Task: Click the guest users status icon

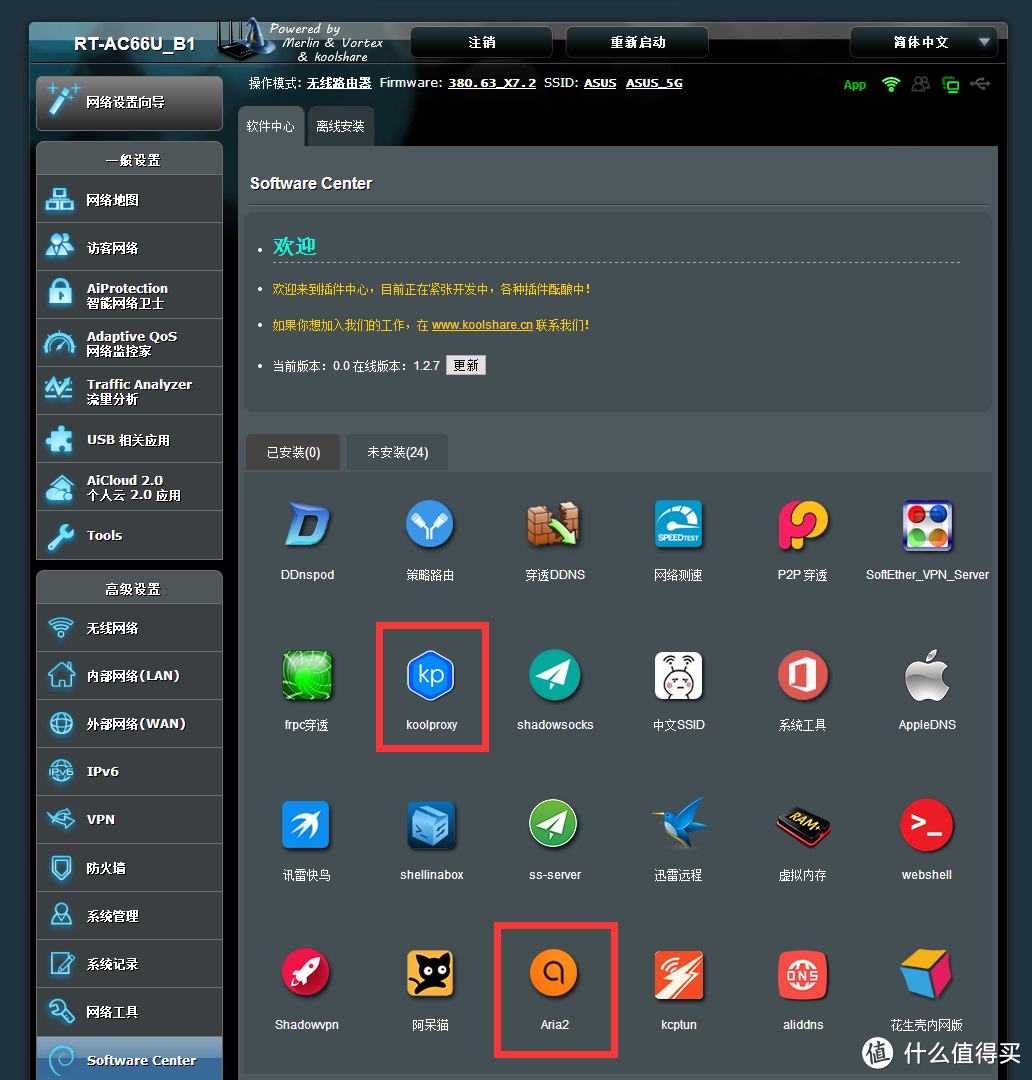Action: [x=920, y=84]
